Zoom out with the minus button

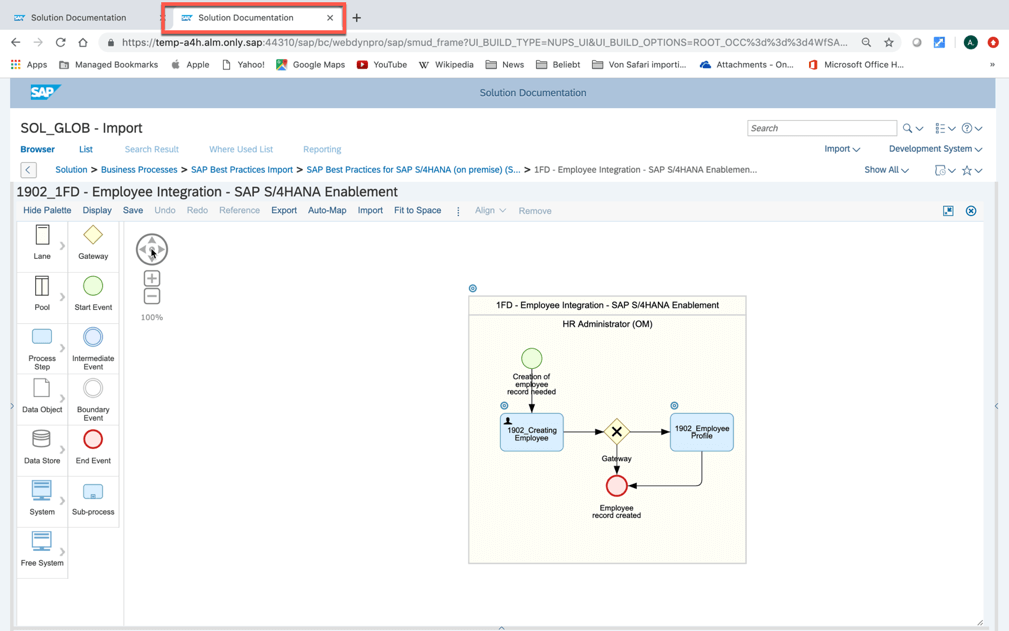tap(152, 297)
